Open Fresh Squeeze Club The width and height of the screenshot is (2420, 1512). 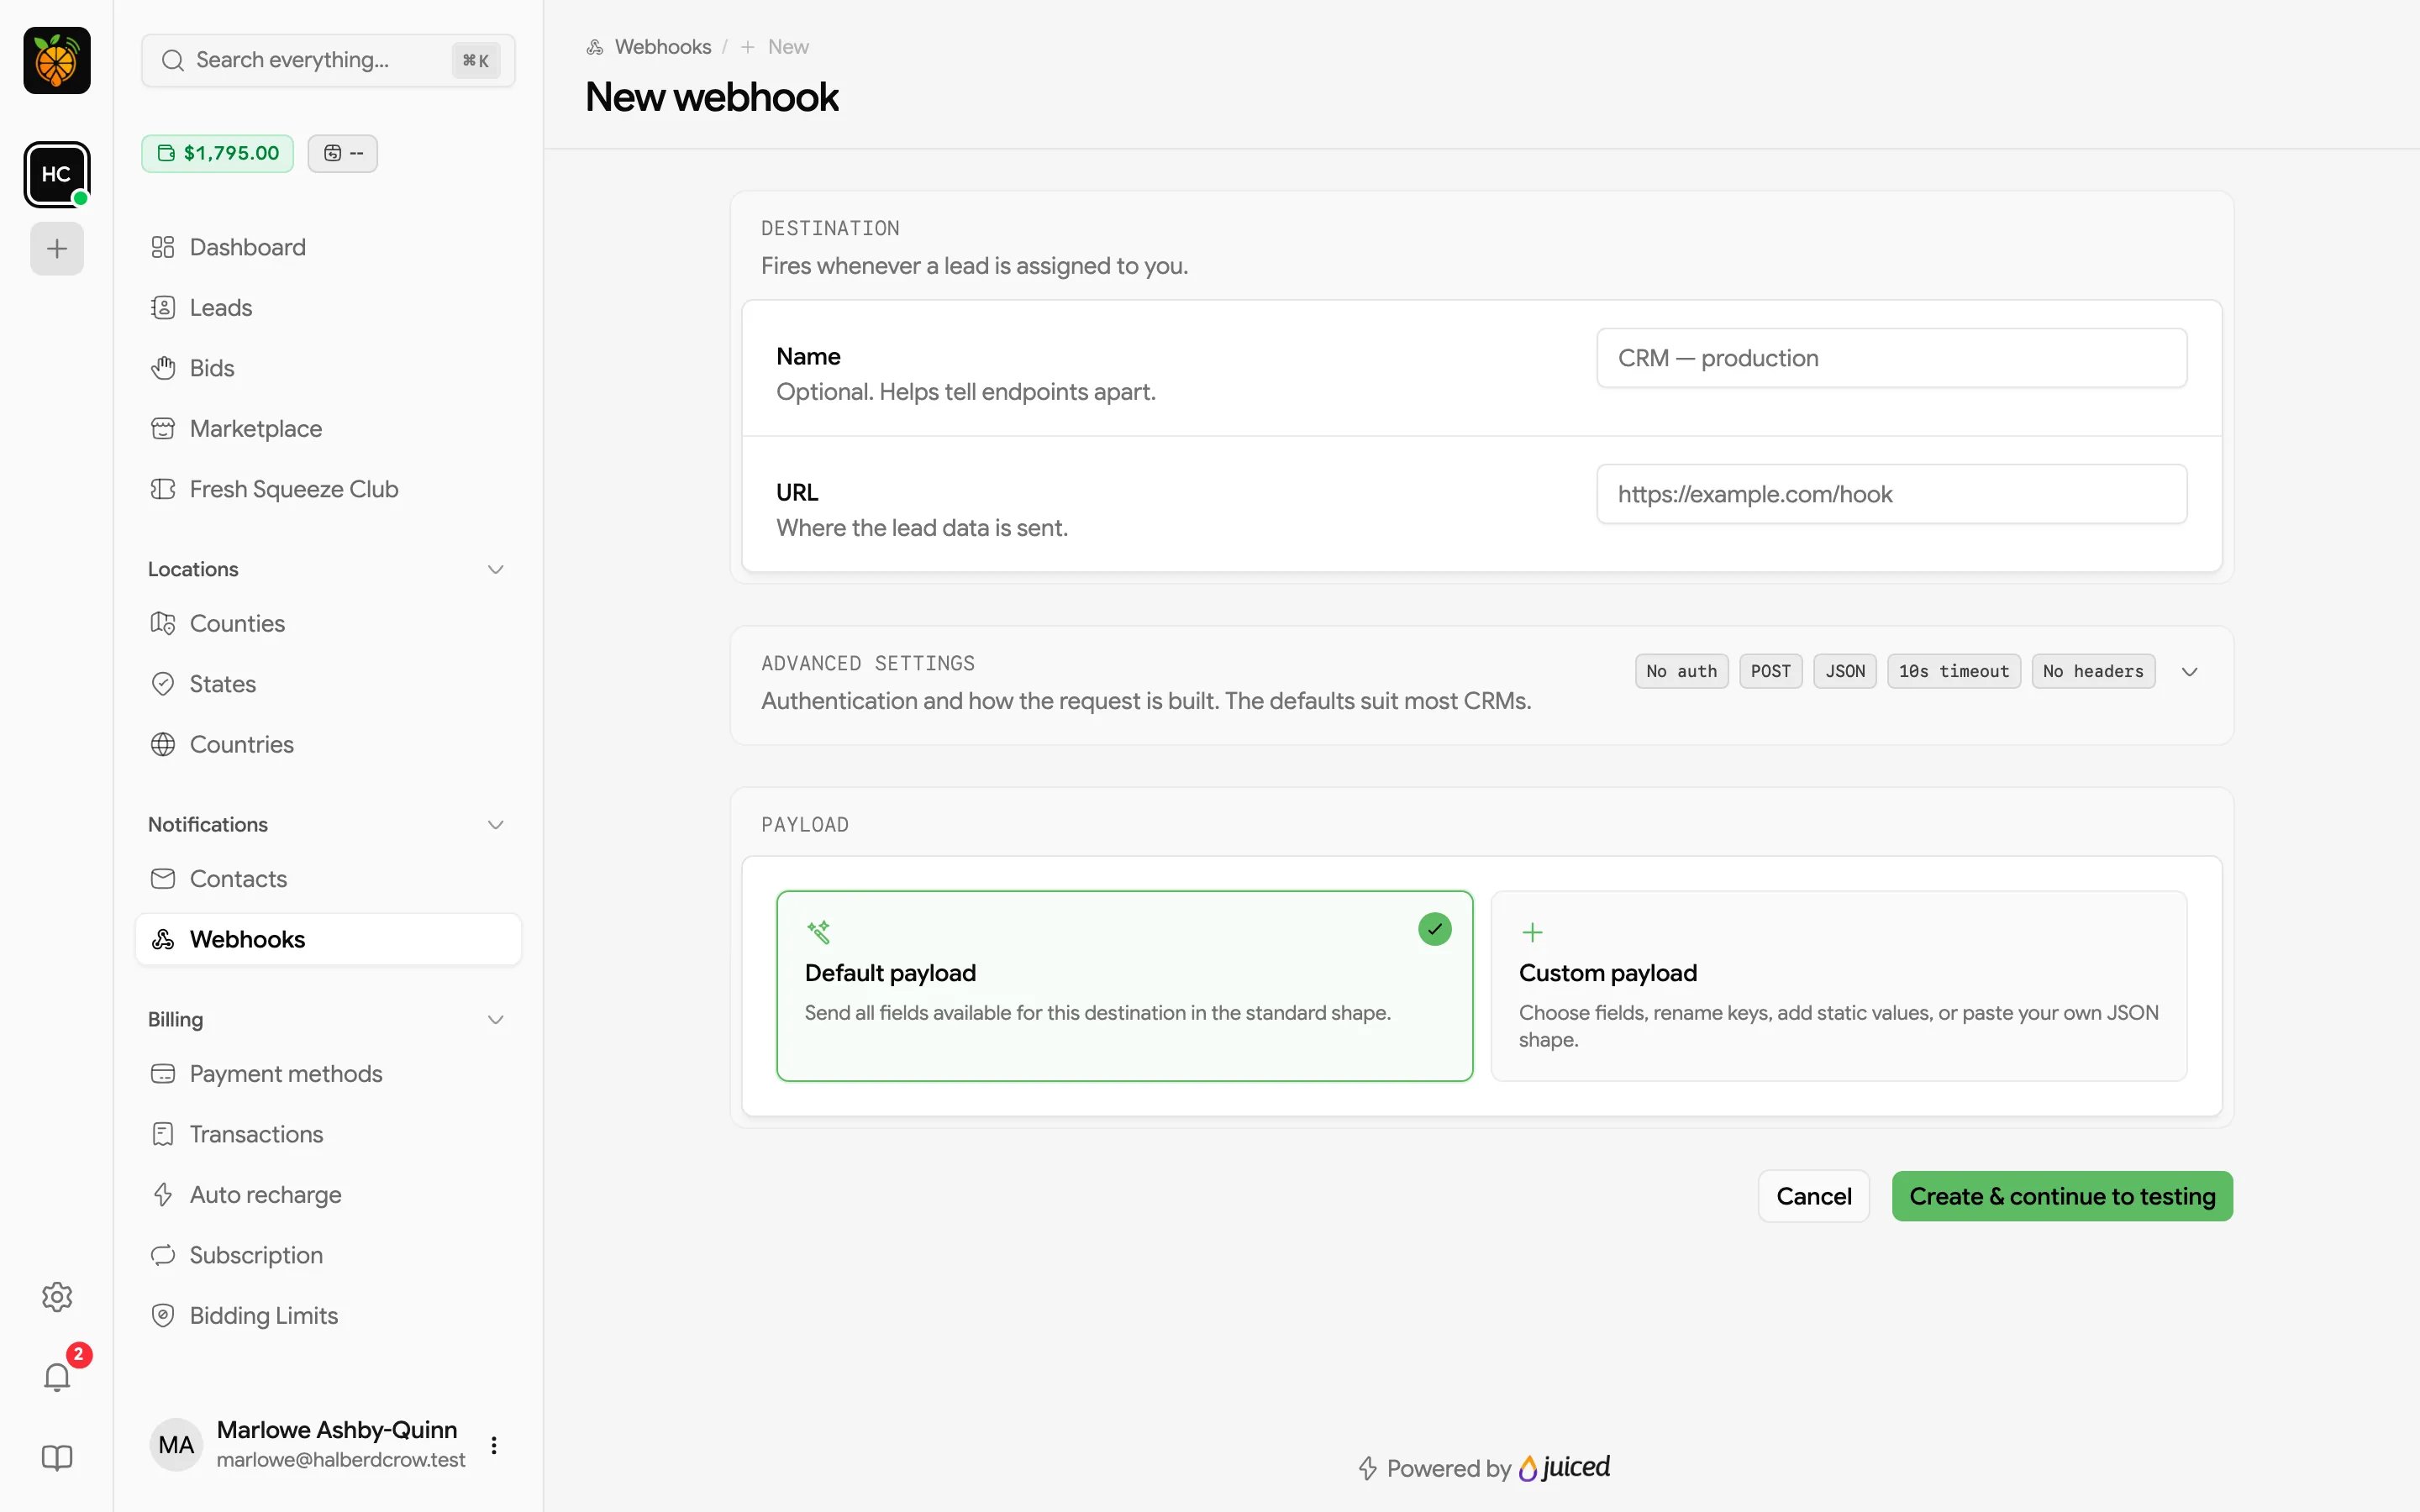tap(328, 489)
